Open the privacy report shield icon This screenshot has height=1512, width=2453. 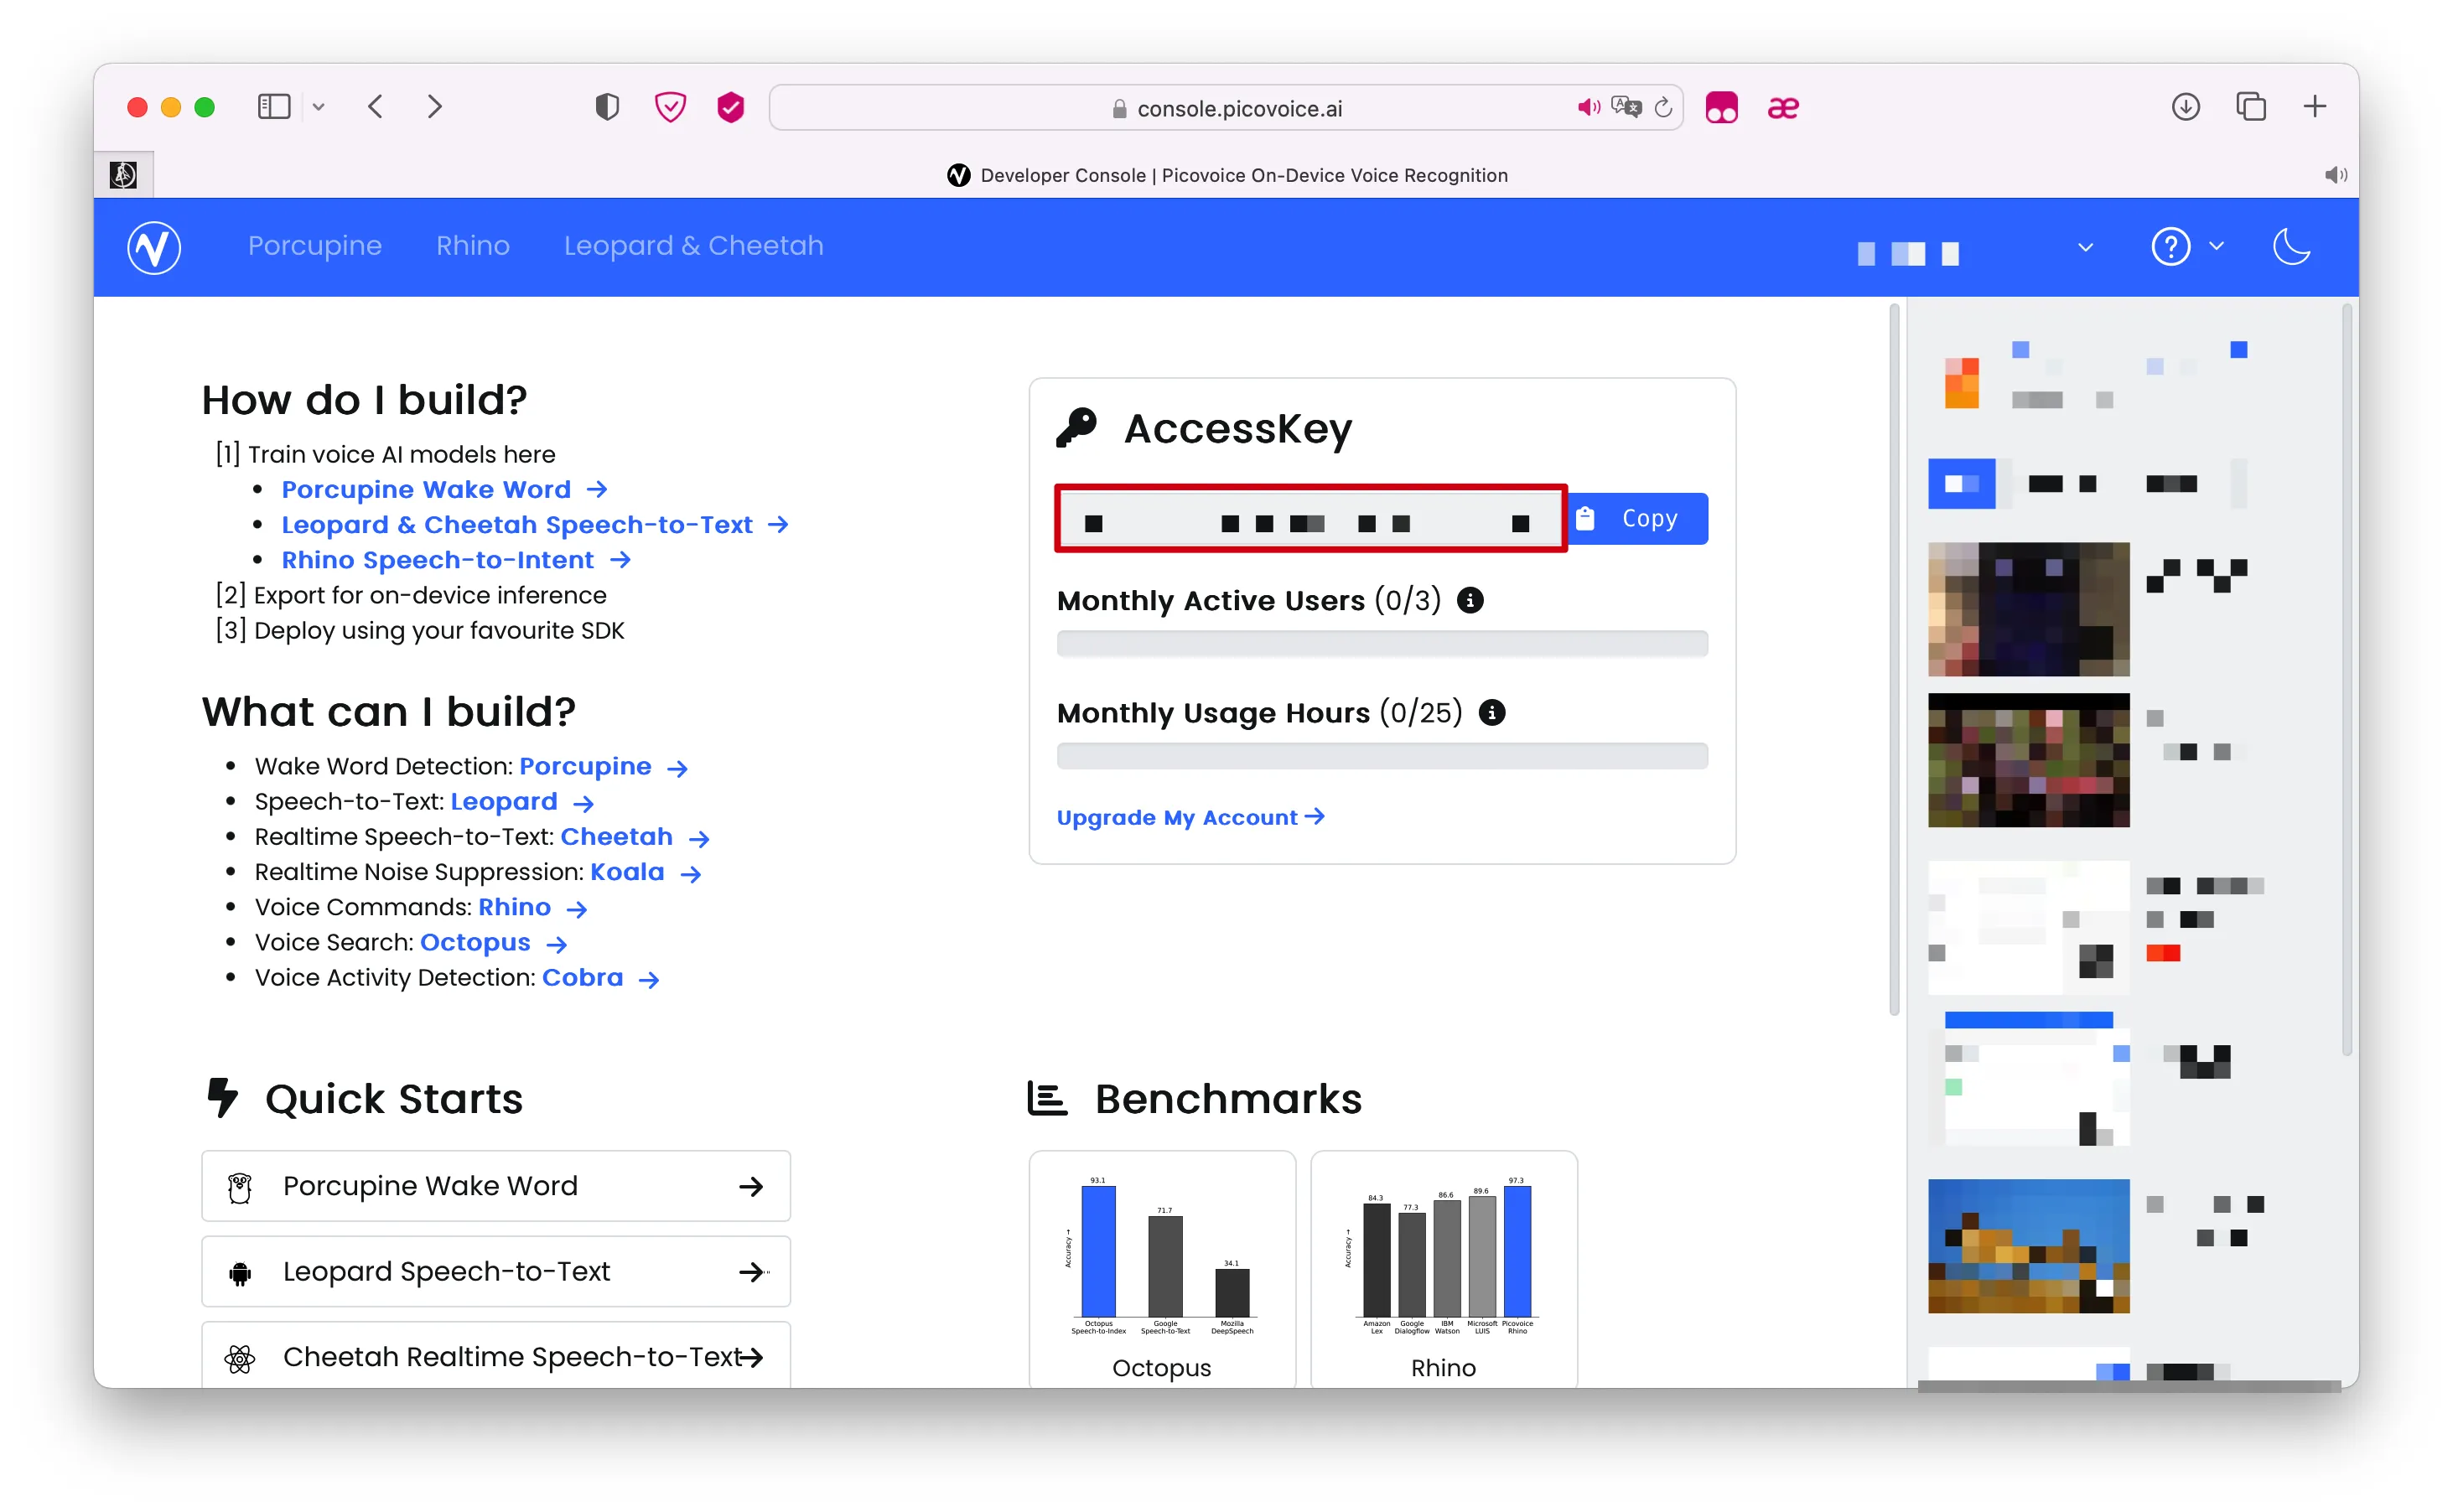coord(607,107)
